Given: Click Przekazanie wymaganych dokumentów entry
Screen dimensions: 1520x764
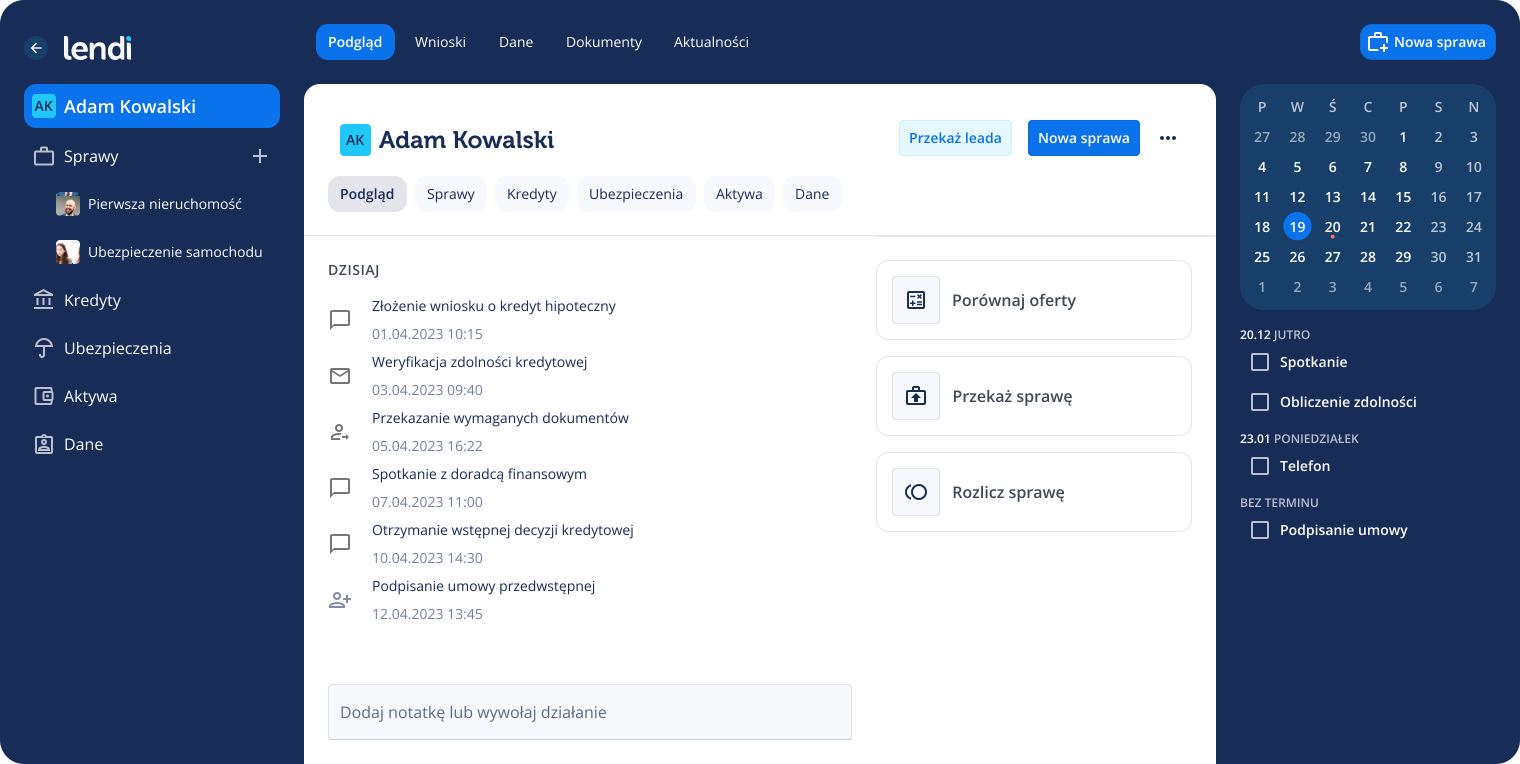Looking at the screenshot, I should click(500, 418).
